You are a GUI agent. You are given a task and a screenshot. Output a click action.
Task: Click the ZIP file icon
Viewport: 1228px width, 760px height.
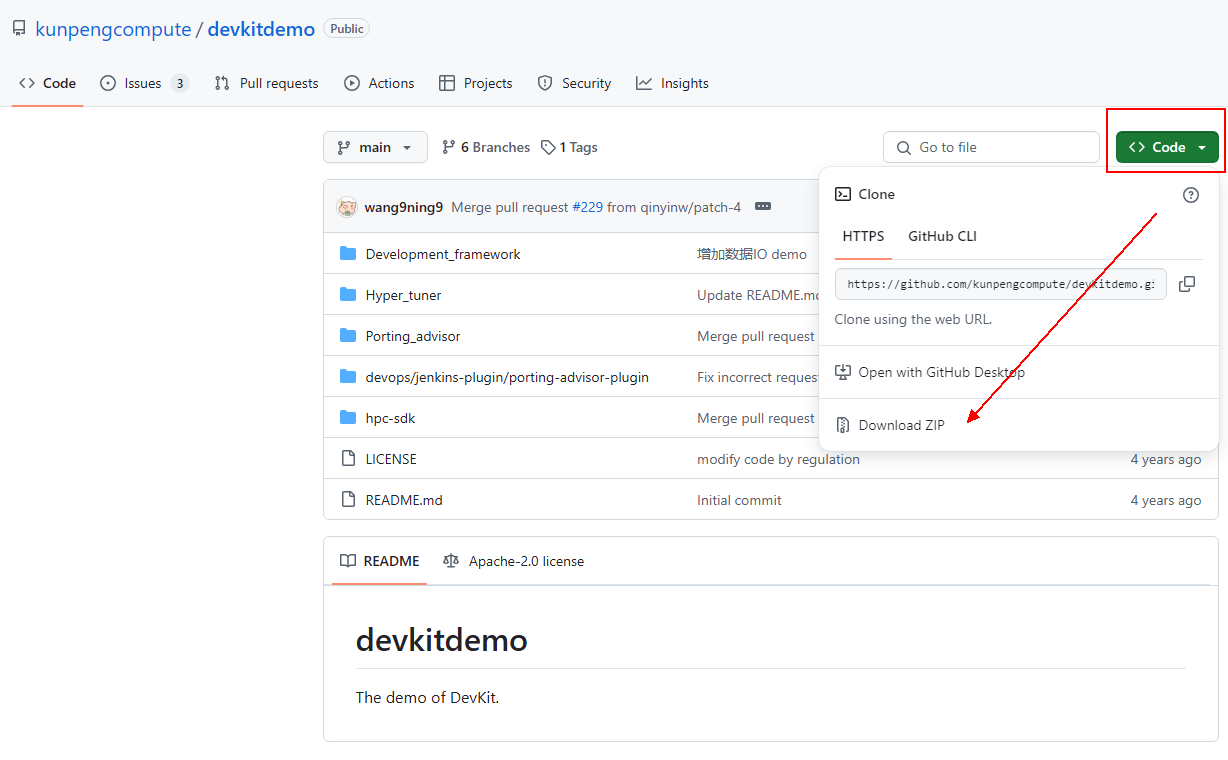click(x=843, y=425)
